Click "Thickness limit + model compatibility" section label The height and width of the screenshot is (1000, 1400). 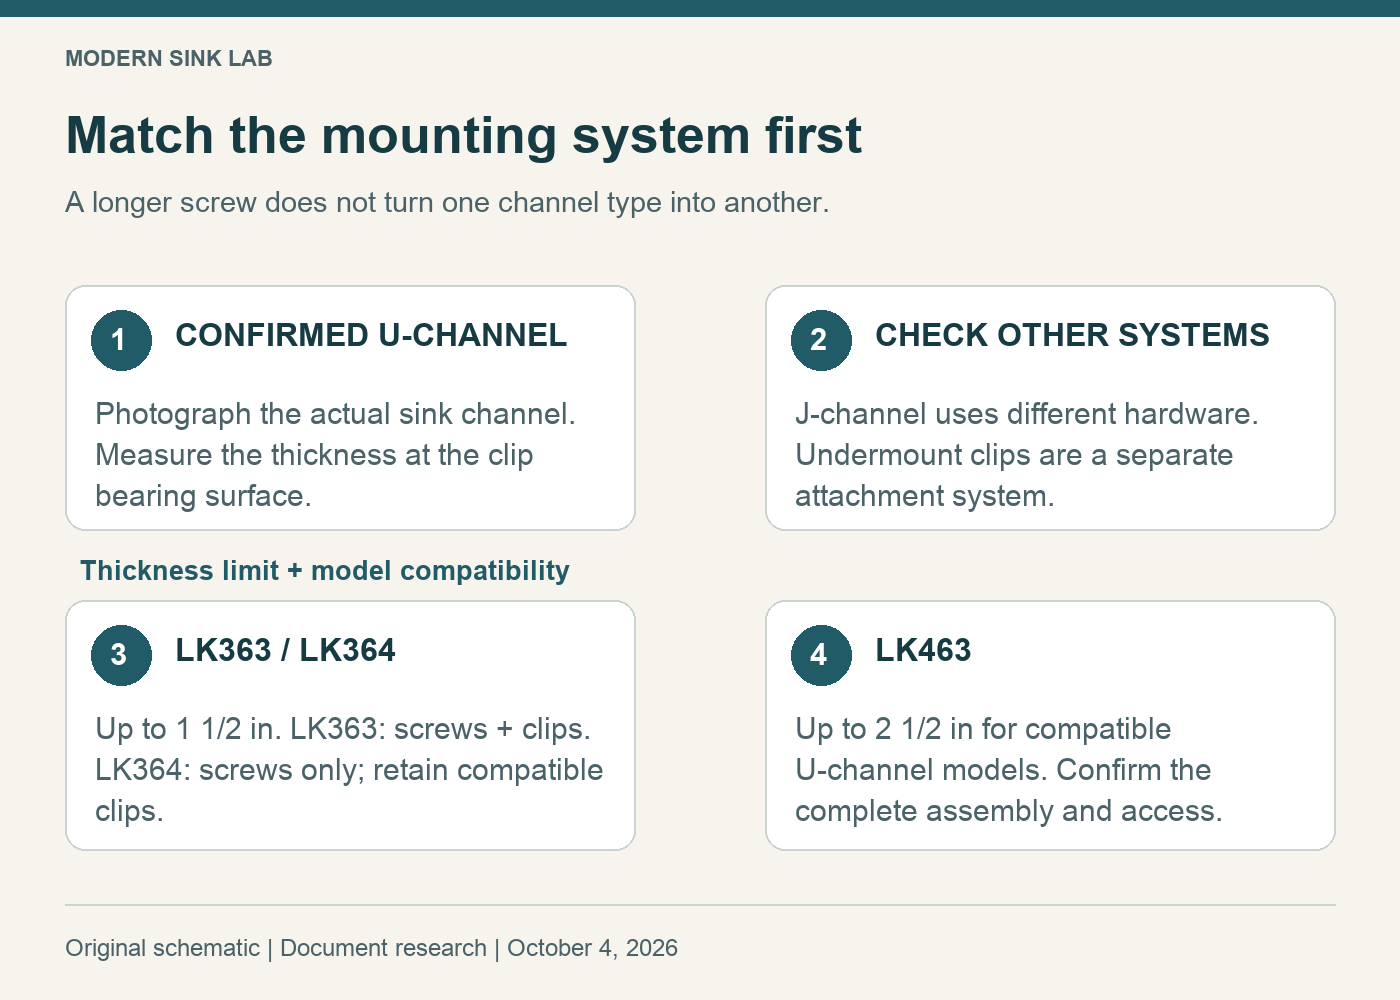(325, 570)
